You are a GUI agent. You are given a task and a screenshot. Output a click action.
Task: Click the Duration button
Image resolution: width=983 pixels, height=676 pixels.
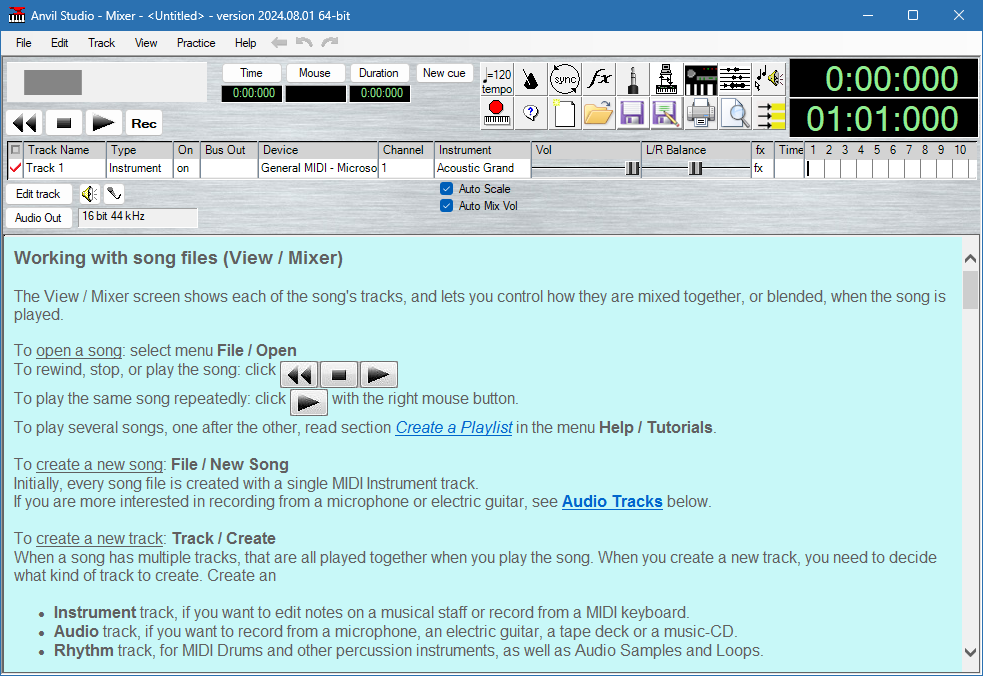(x=379, y=73)
